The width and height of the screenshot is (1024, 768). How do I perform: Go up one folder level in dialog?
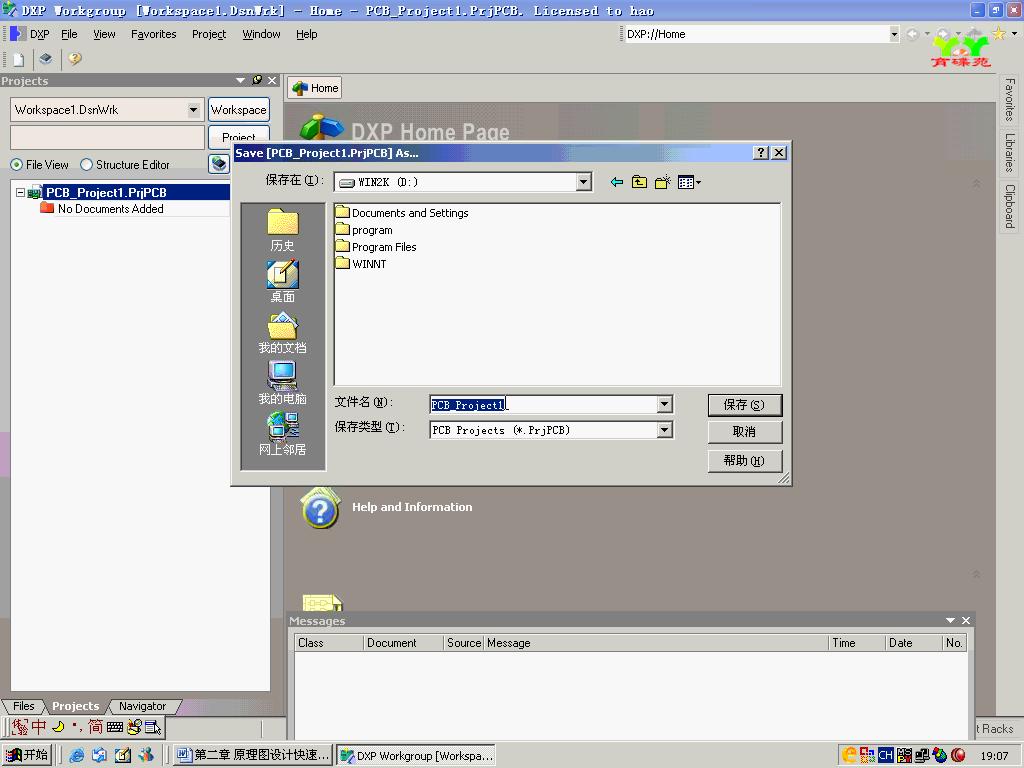point(639,182)
